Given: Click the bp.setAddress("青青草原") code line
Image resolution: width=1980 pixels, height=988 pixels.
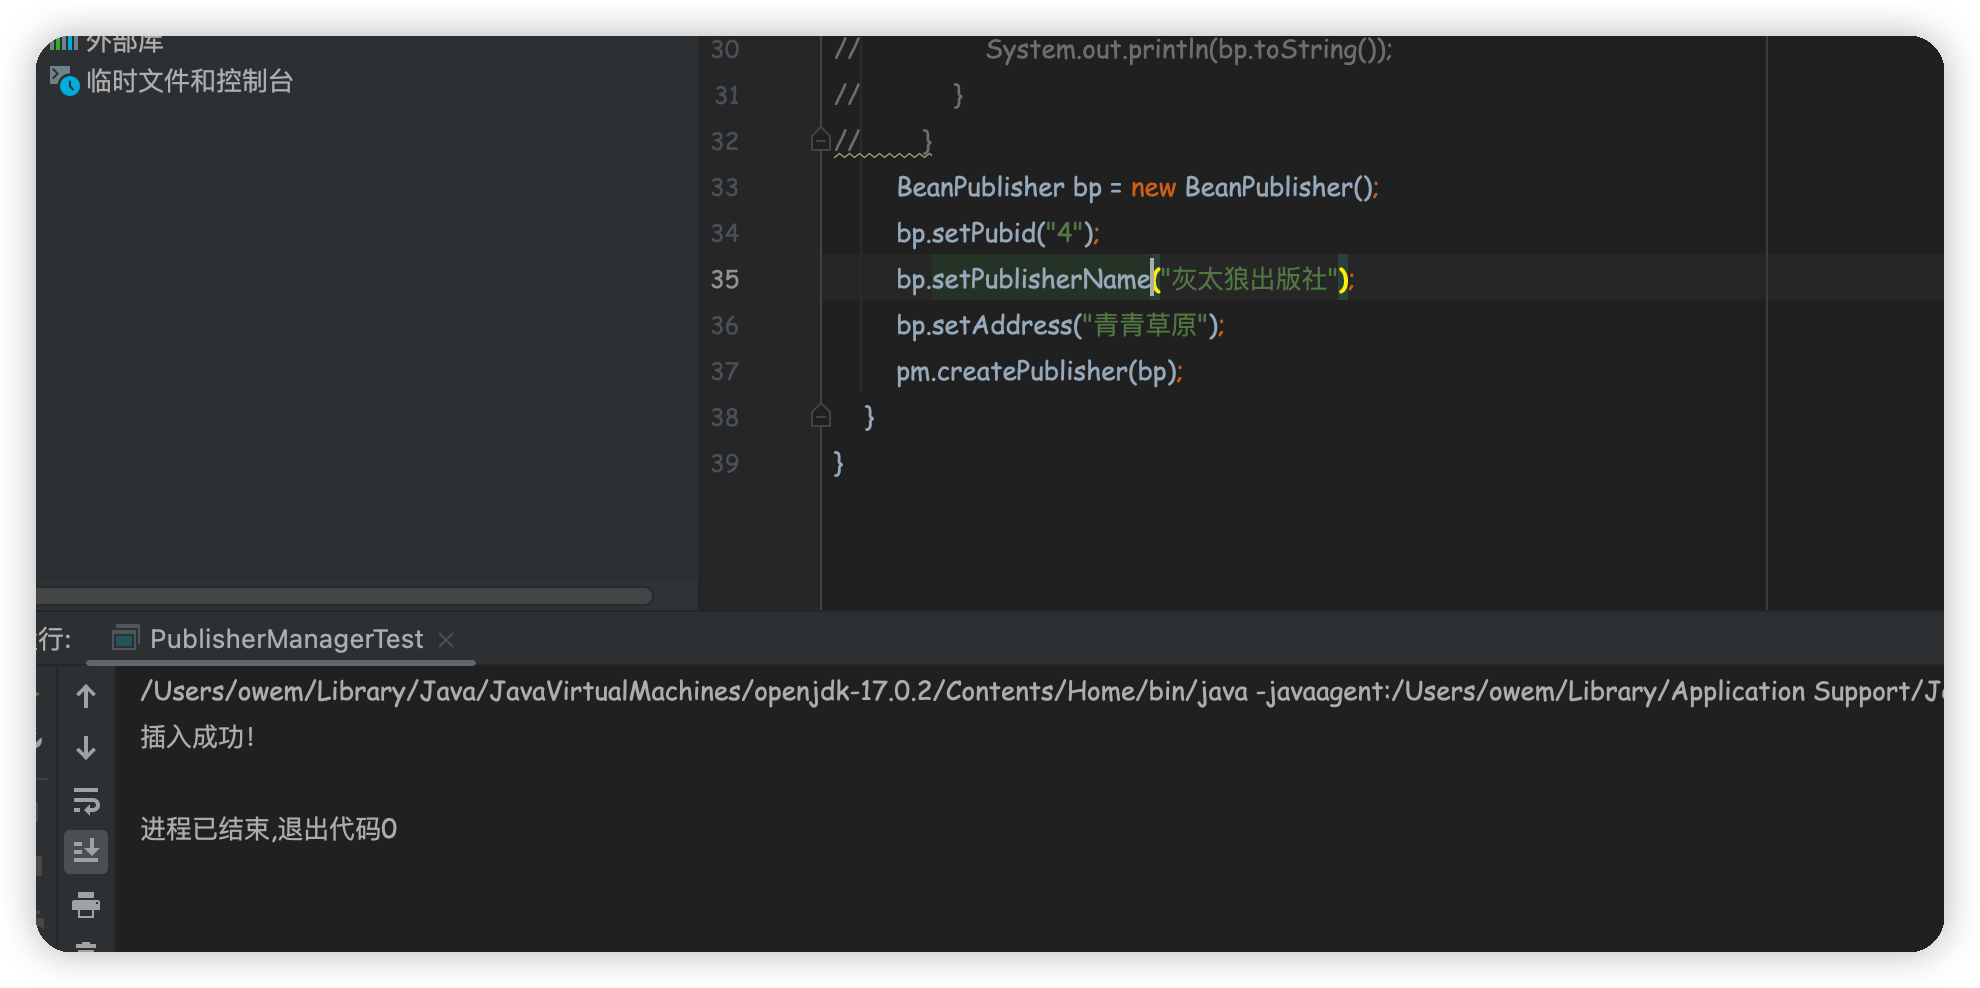Looking at the screenshot, I should (x=1059, y=326).
